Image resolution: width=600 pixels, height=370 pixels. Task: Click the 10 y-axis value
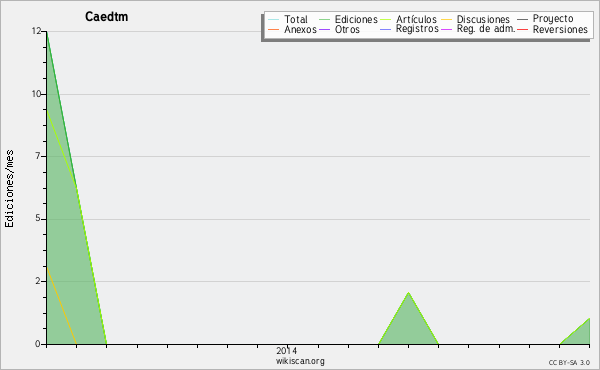36,94
